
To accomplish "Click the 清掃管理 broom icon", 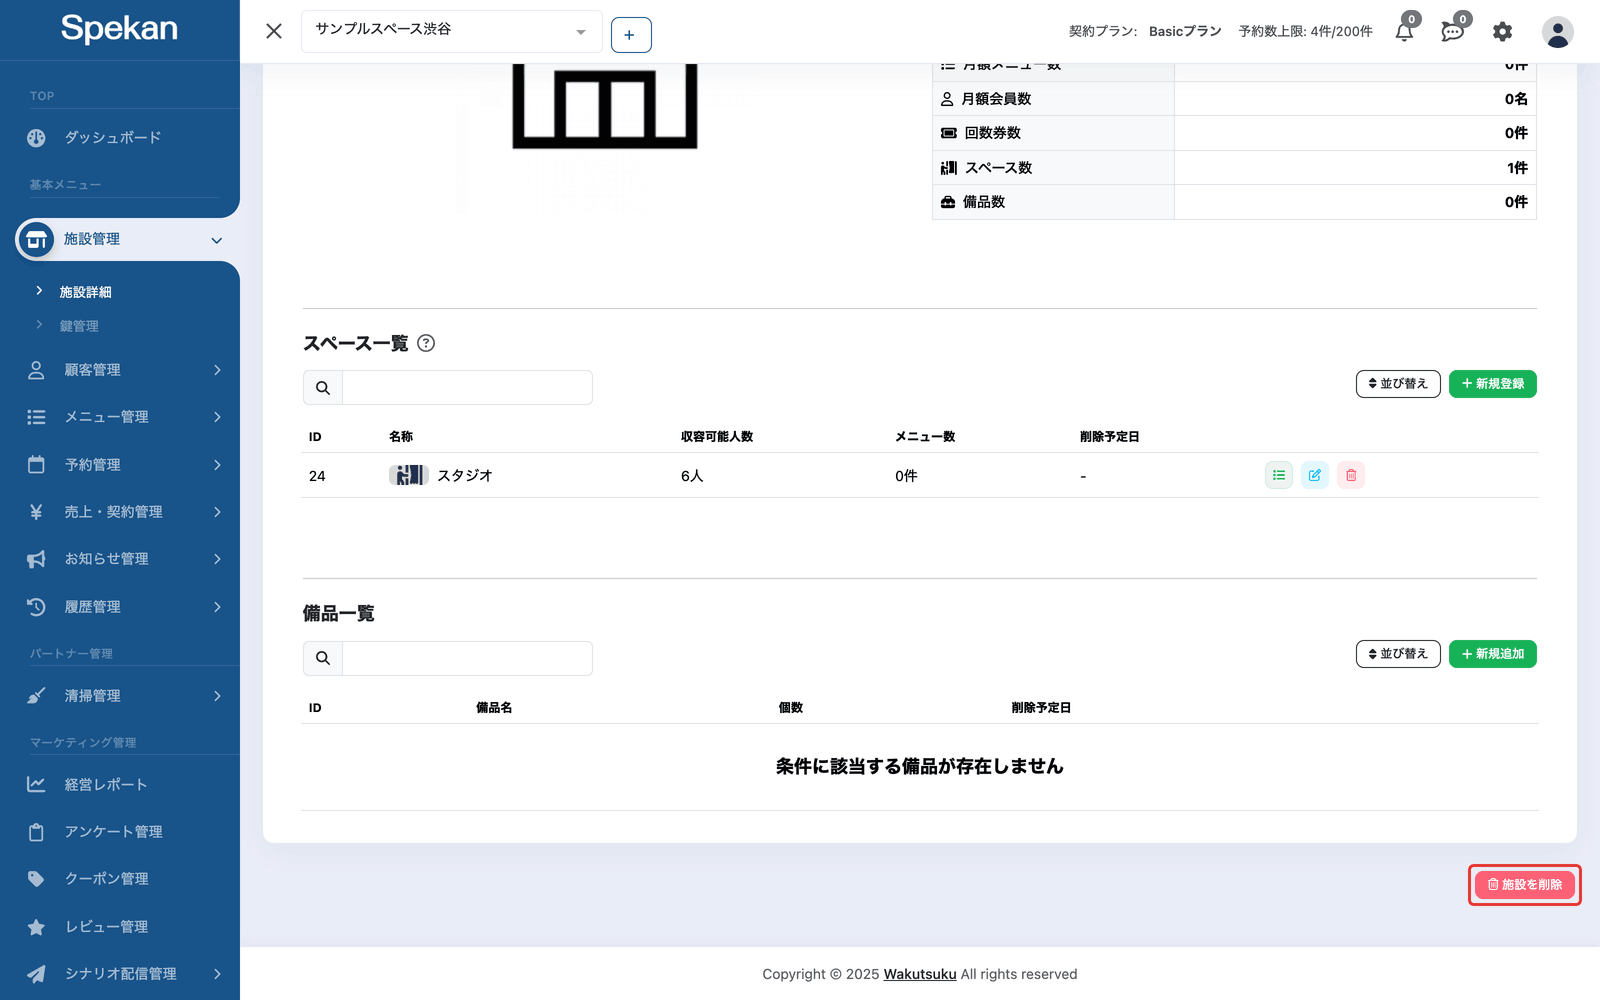I will coord(36,696).
